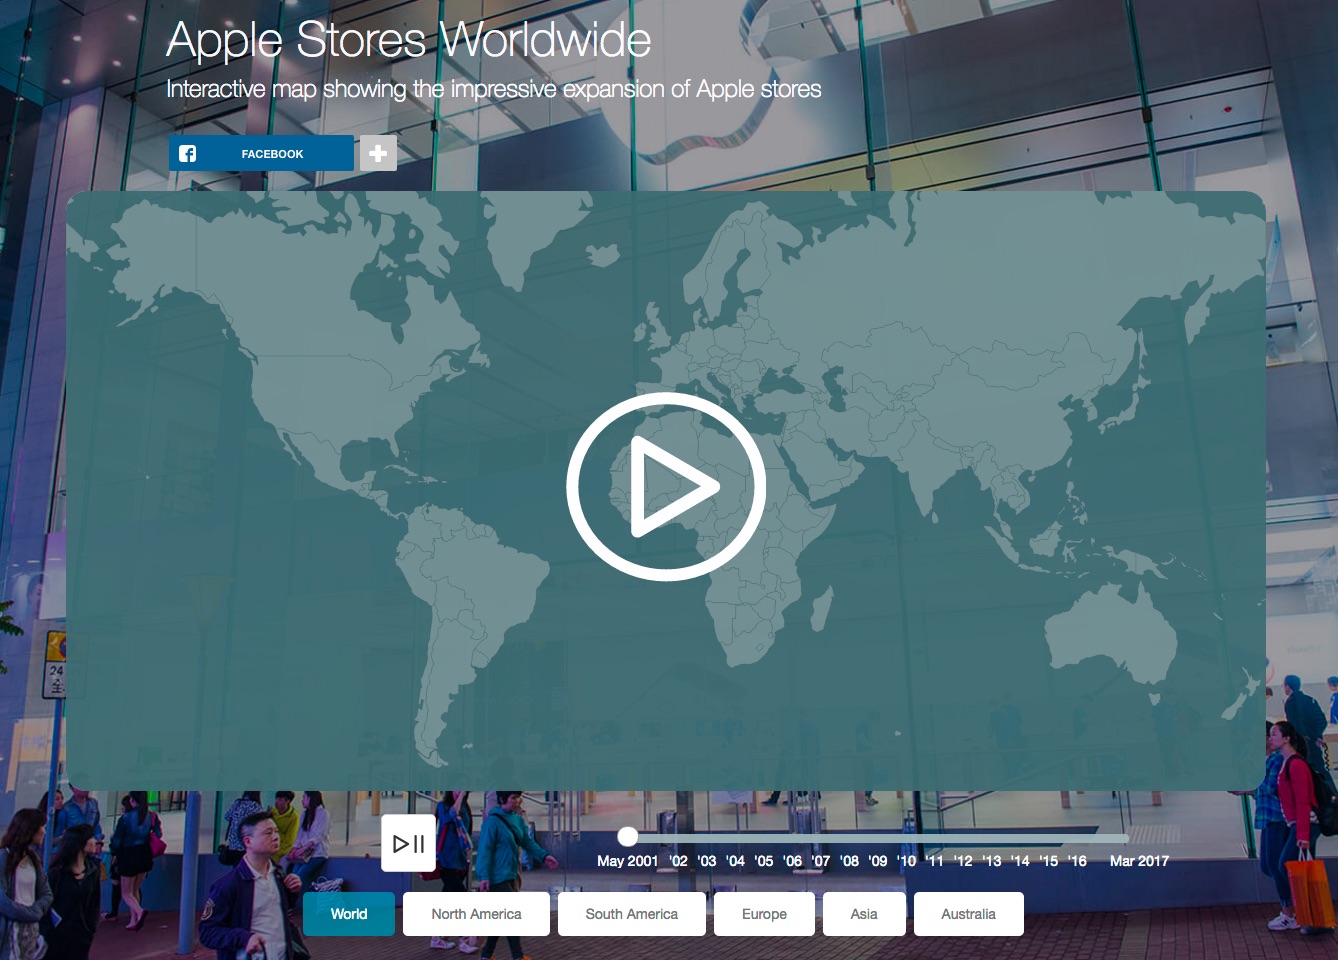
Task: Select year '16 on the timeline
Action: point(1077,861)
